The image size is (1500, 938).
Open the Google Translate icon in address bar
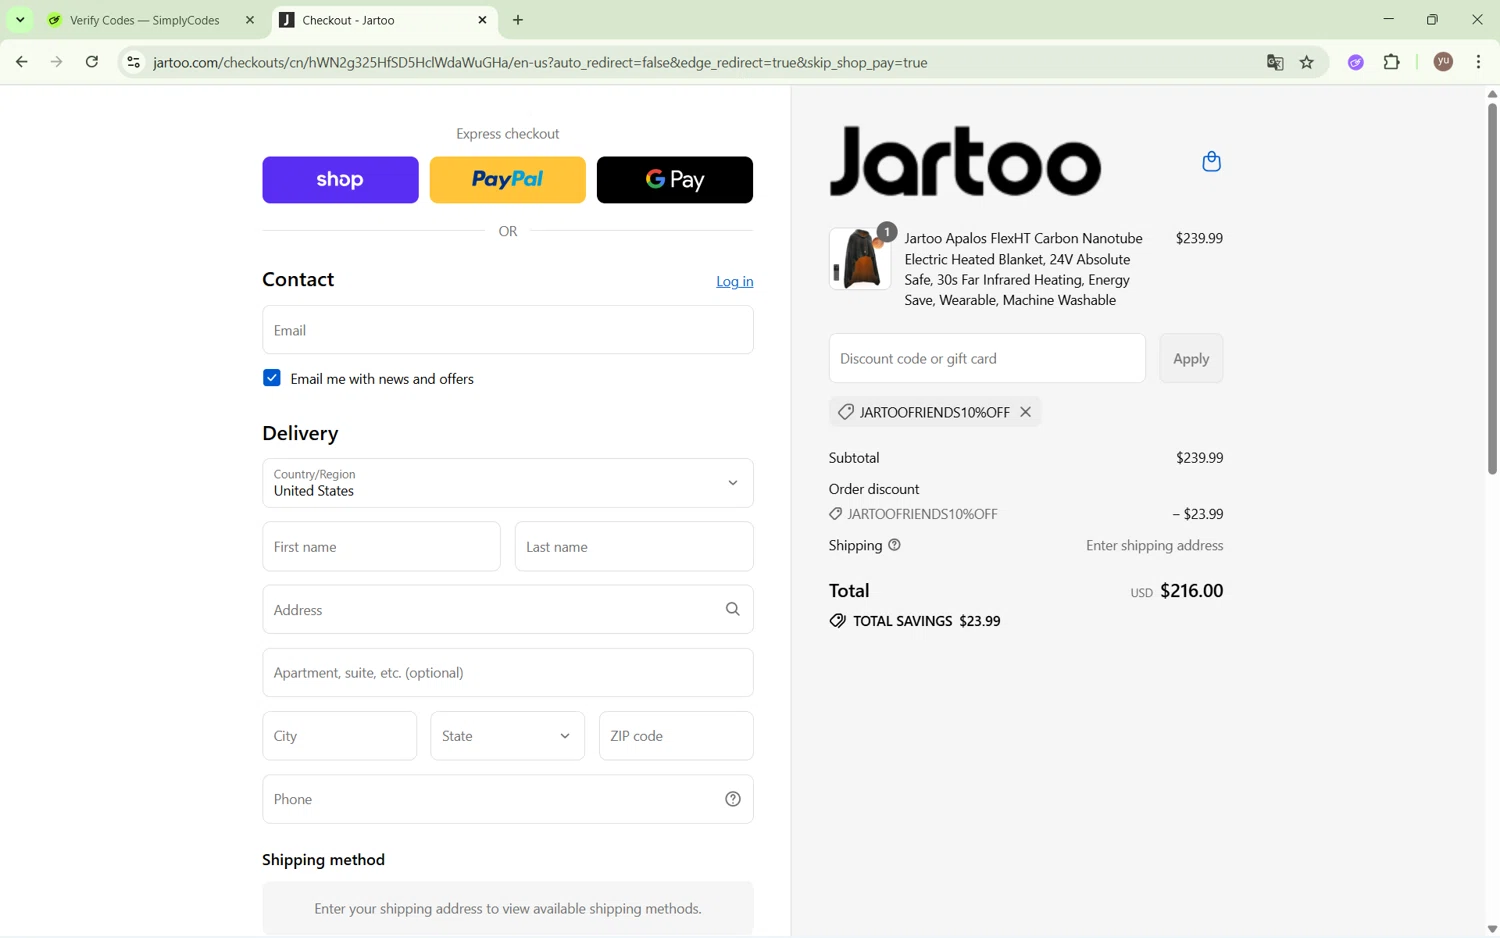1275,62
